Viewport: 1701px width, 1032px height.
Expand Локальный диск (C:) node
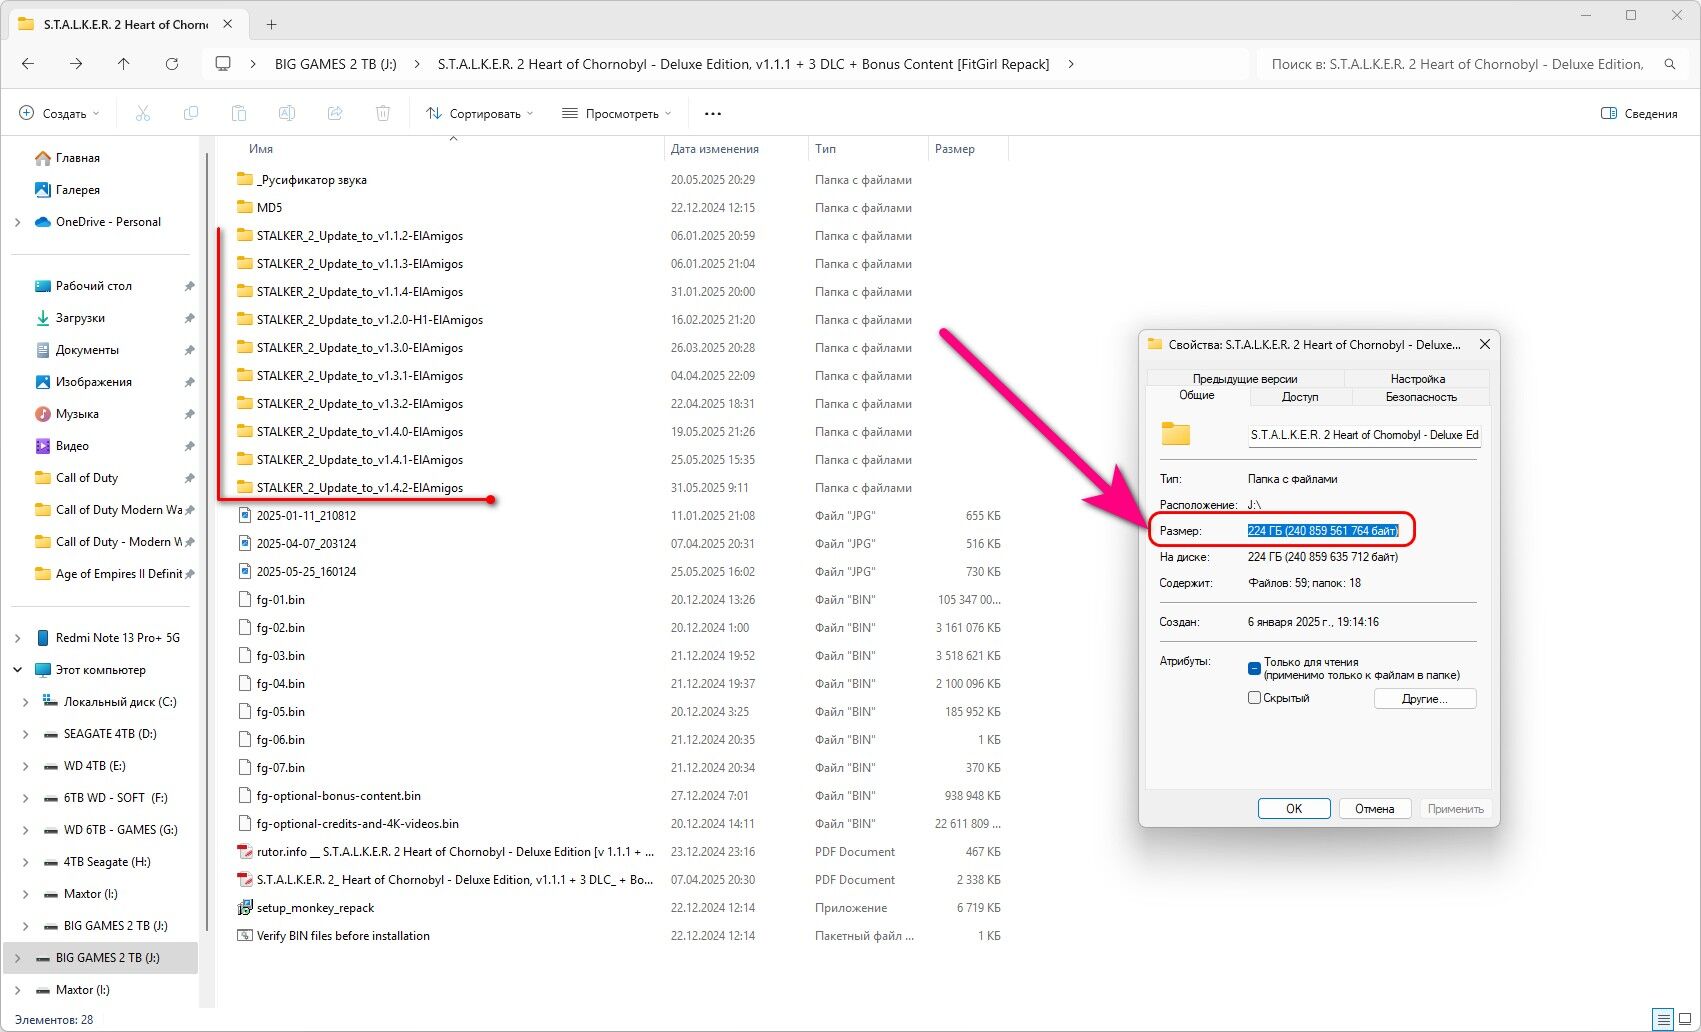25,702
